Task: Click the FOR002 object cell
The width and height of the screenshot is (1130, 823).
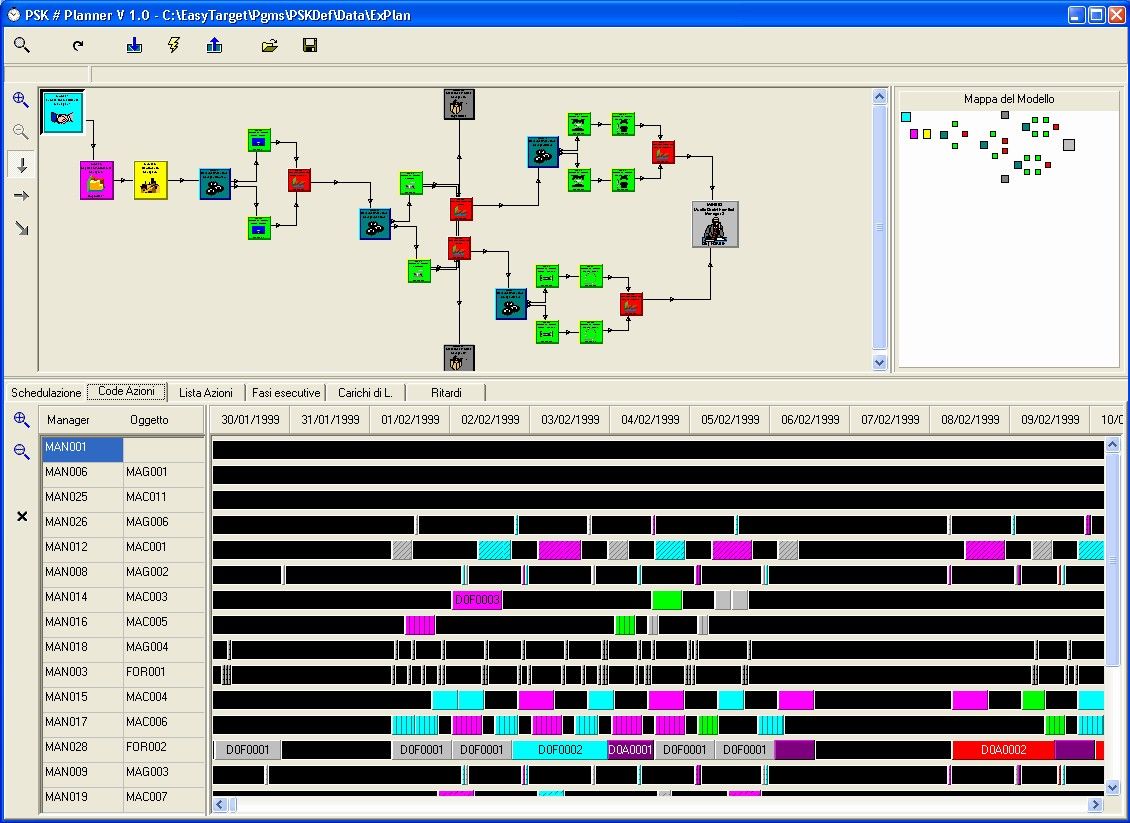Action: pos(164,747)
